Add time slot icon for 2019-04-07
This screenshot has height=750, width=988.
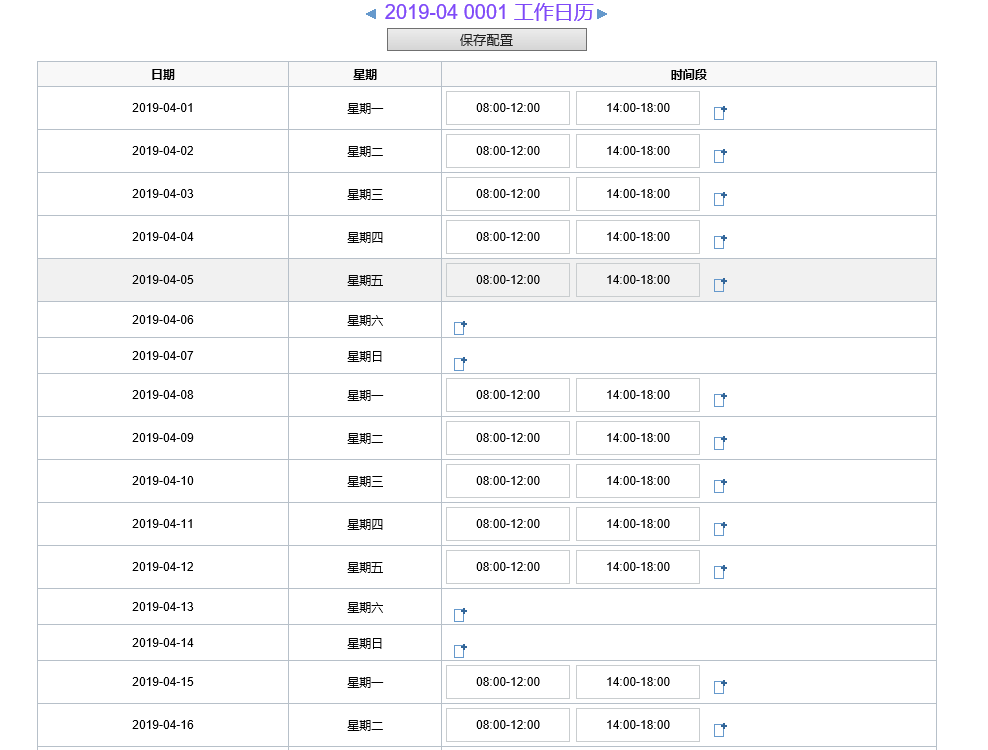pyautogui.click(x=460, y=363)
